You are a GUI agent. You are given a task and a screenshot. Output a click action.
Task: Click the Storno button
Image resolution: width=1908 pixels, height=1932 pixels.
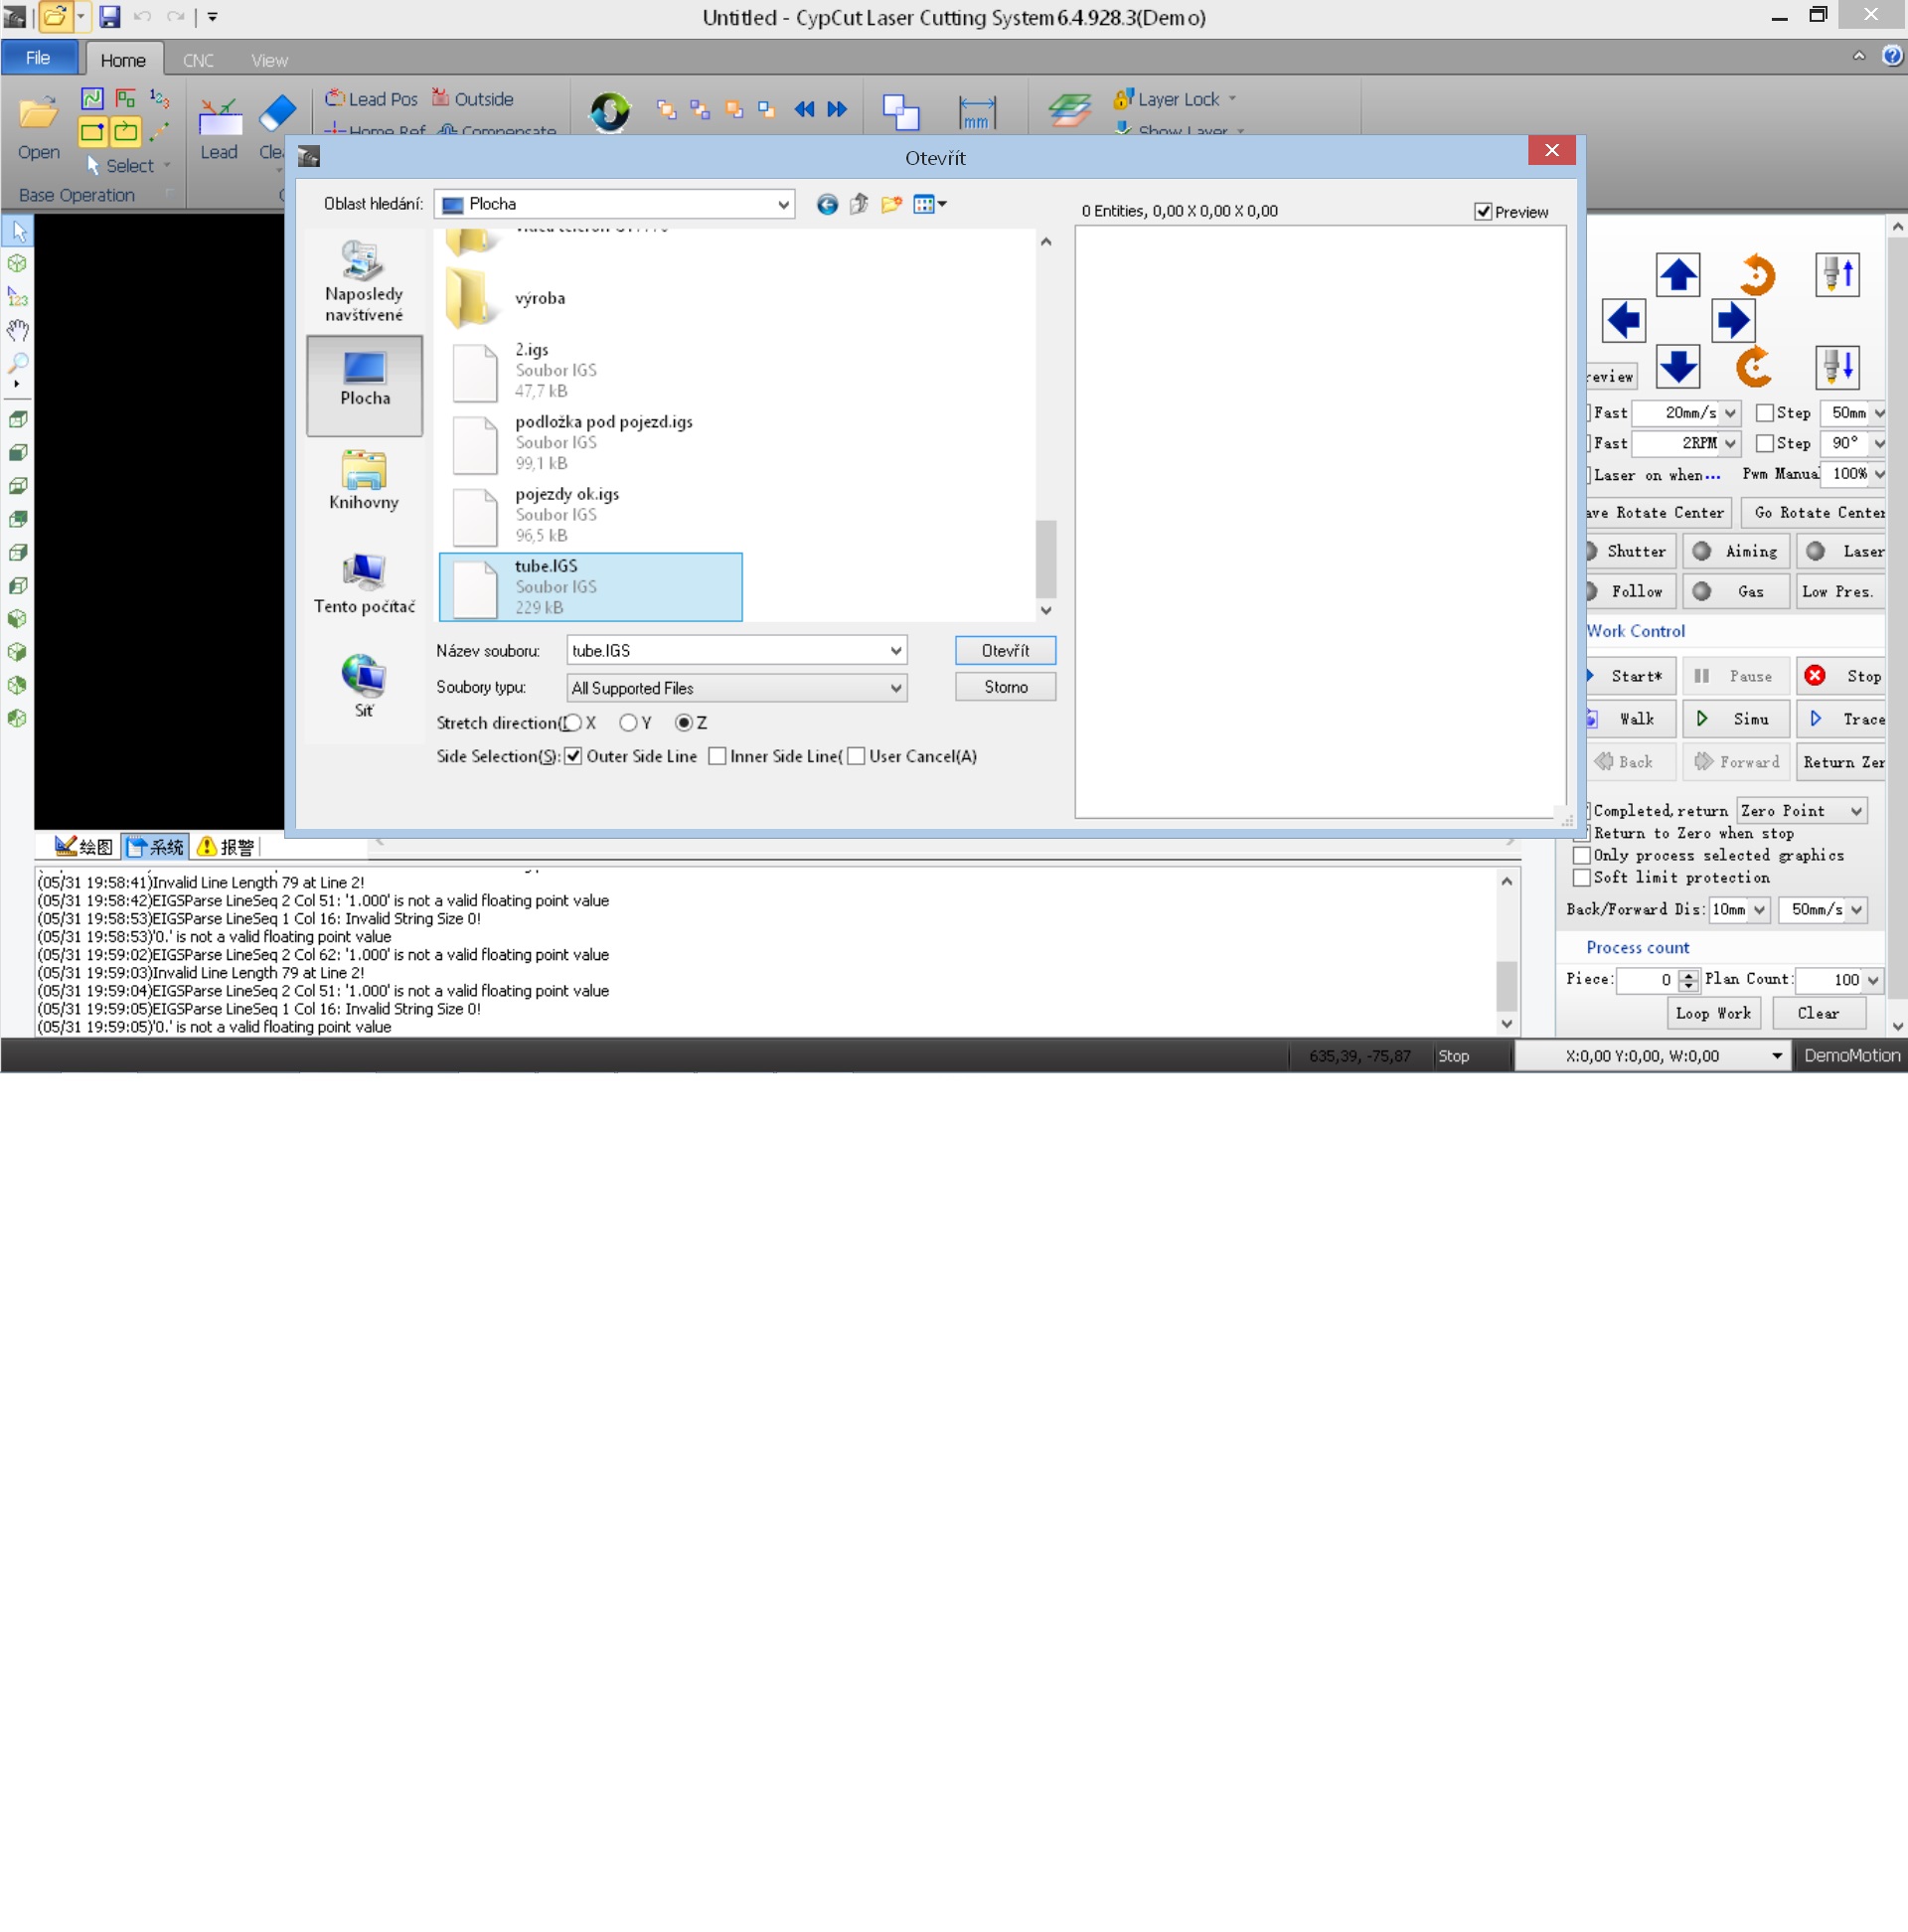point(1005,688)
